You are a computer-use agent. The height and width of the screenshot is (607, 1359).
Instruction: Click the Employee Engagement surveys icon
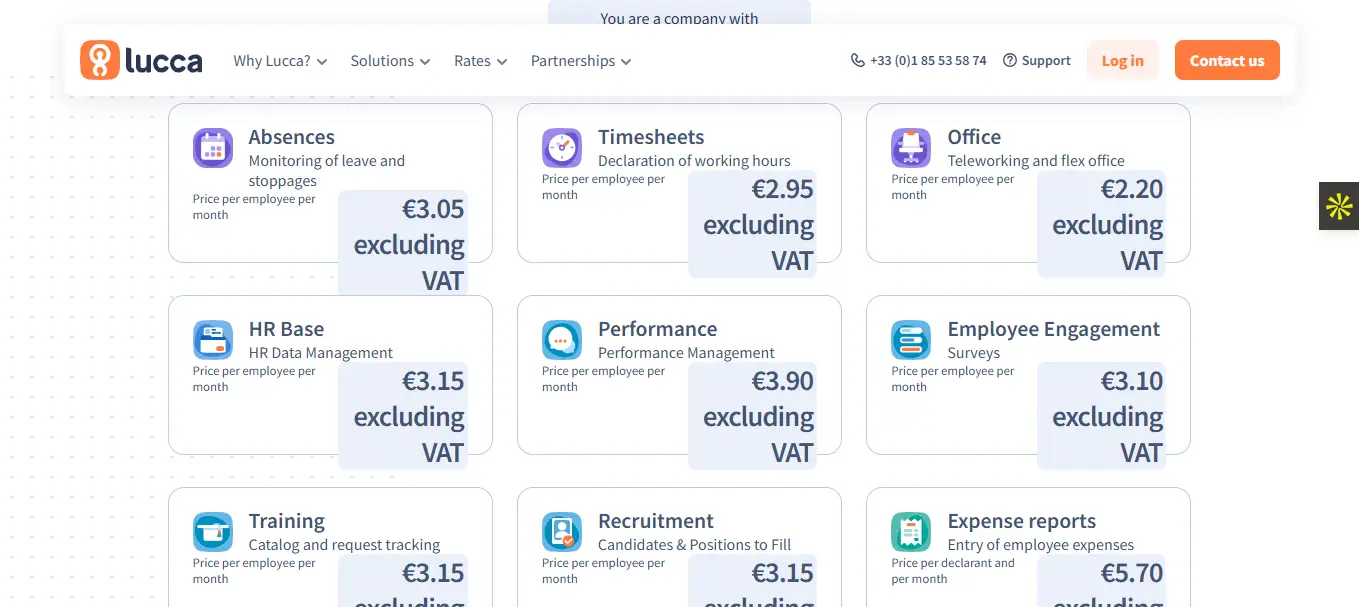(x=910, y=340)
